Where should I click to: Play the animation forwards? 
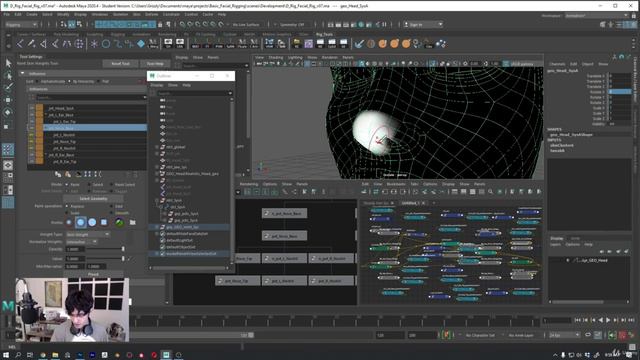coord(608,320)
